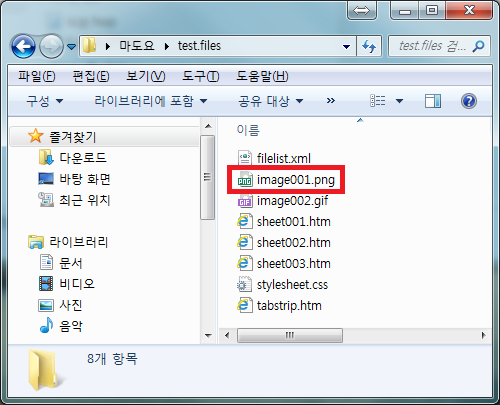Click the 다운로드 folder icon

point(46,157)
